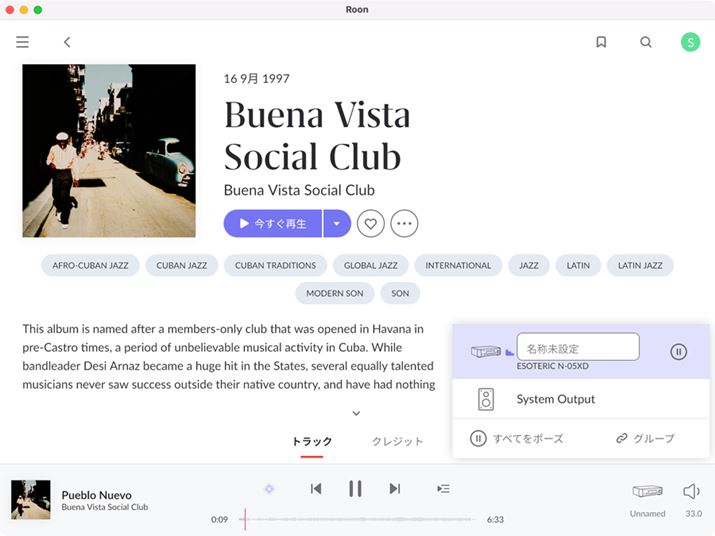Expand the album description chevron

pos(356,413)
